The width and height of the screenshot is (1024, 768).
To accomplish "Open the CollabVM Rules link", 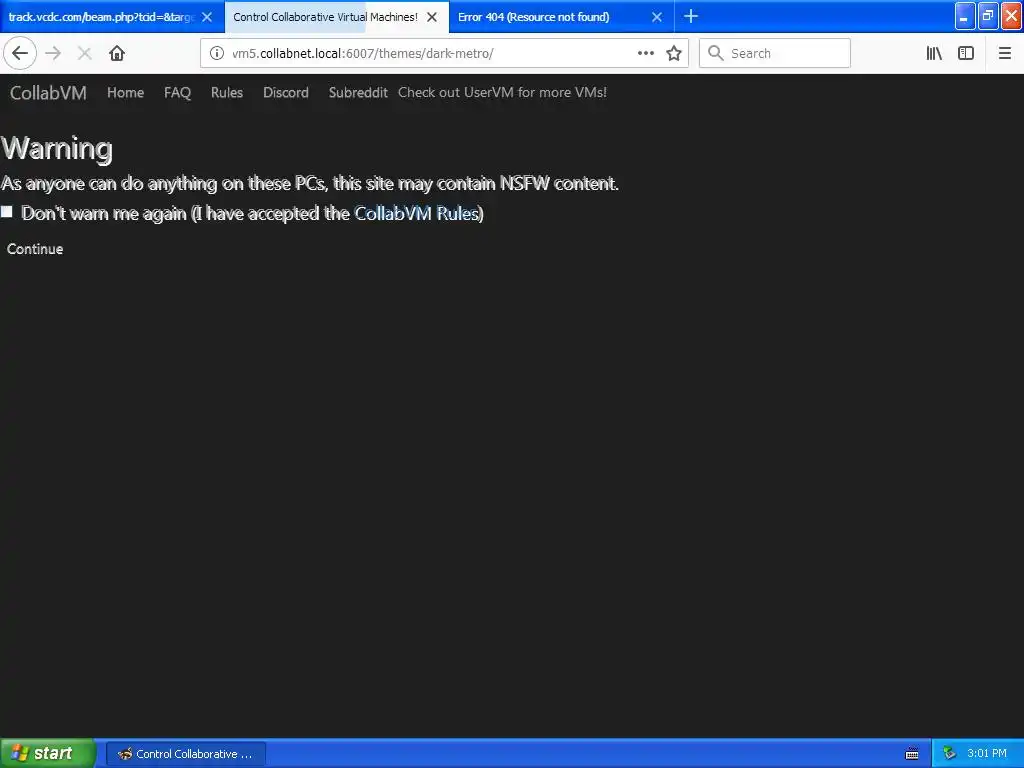I will tap(417, 214).
